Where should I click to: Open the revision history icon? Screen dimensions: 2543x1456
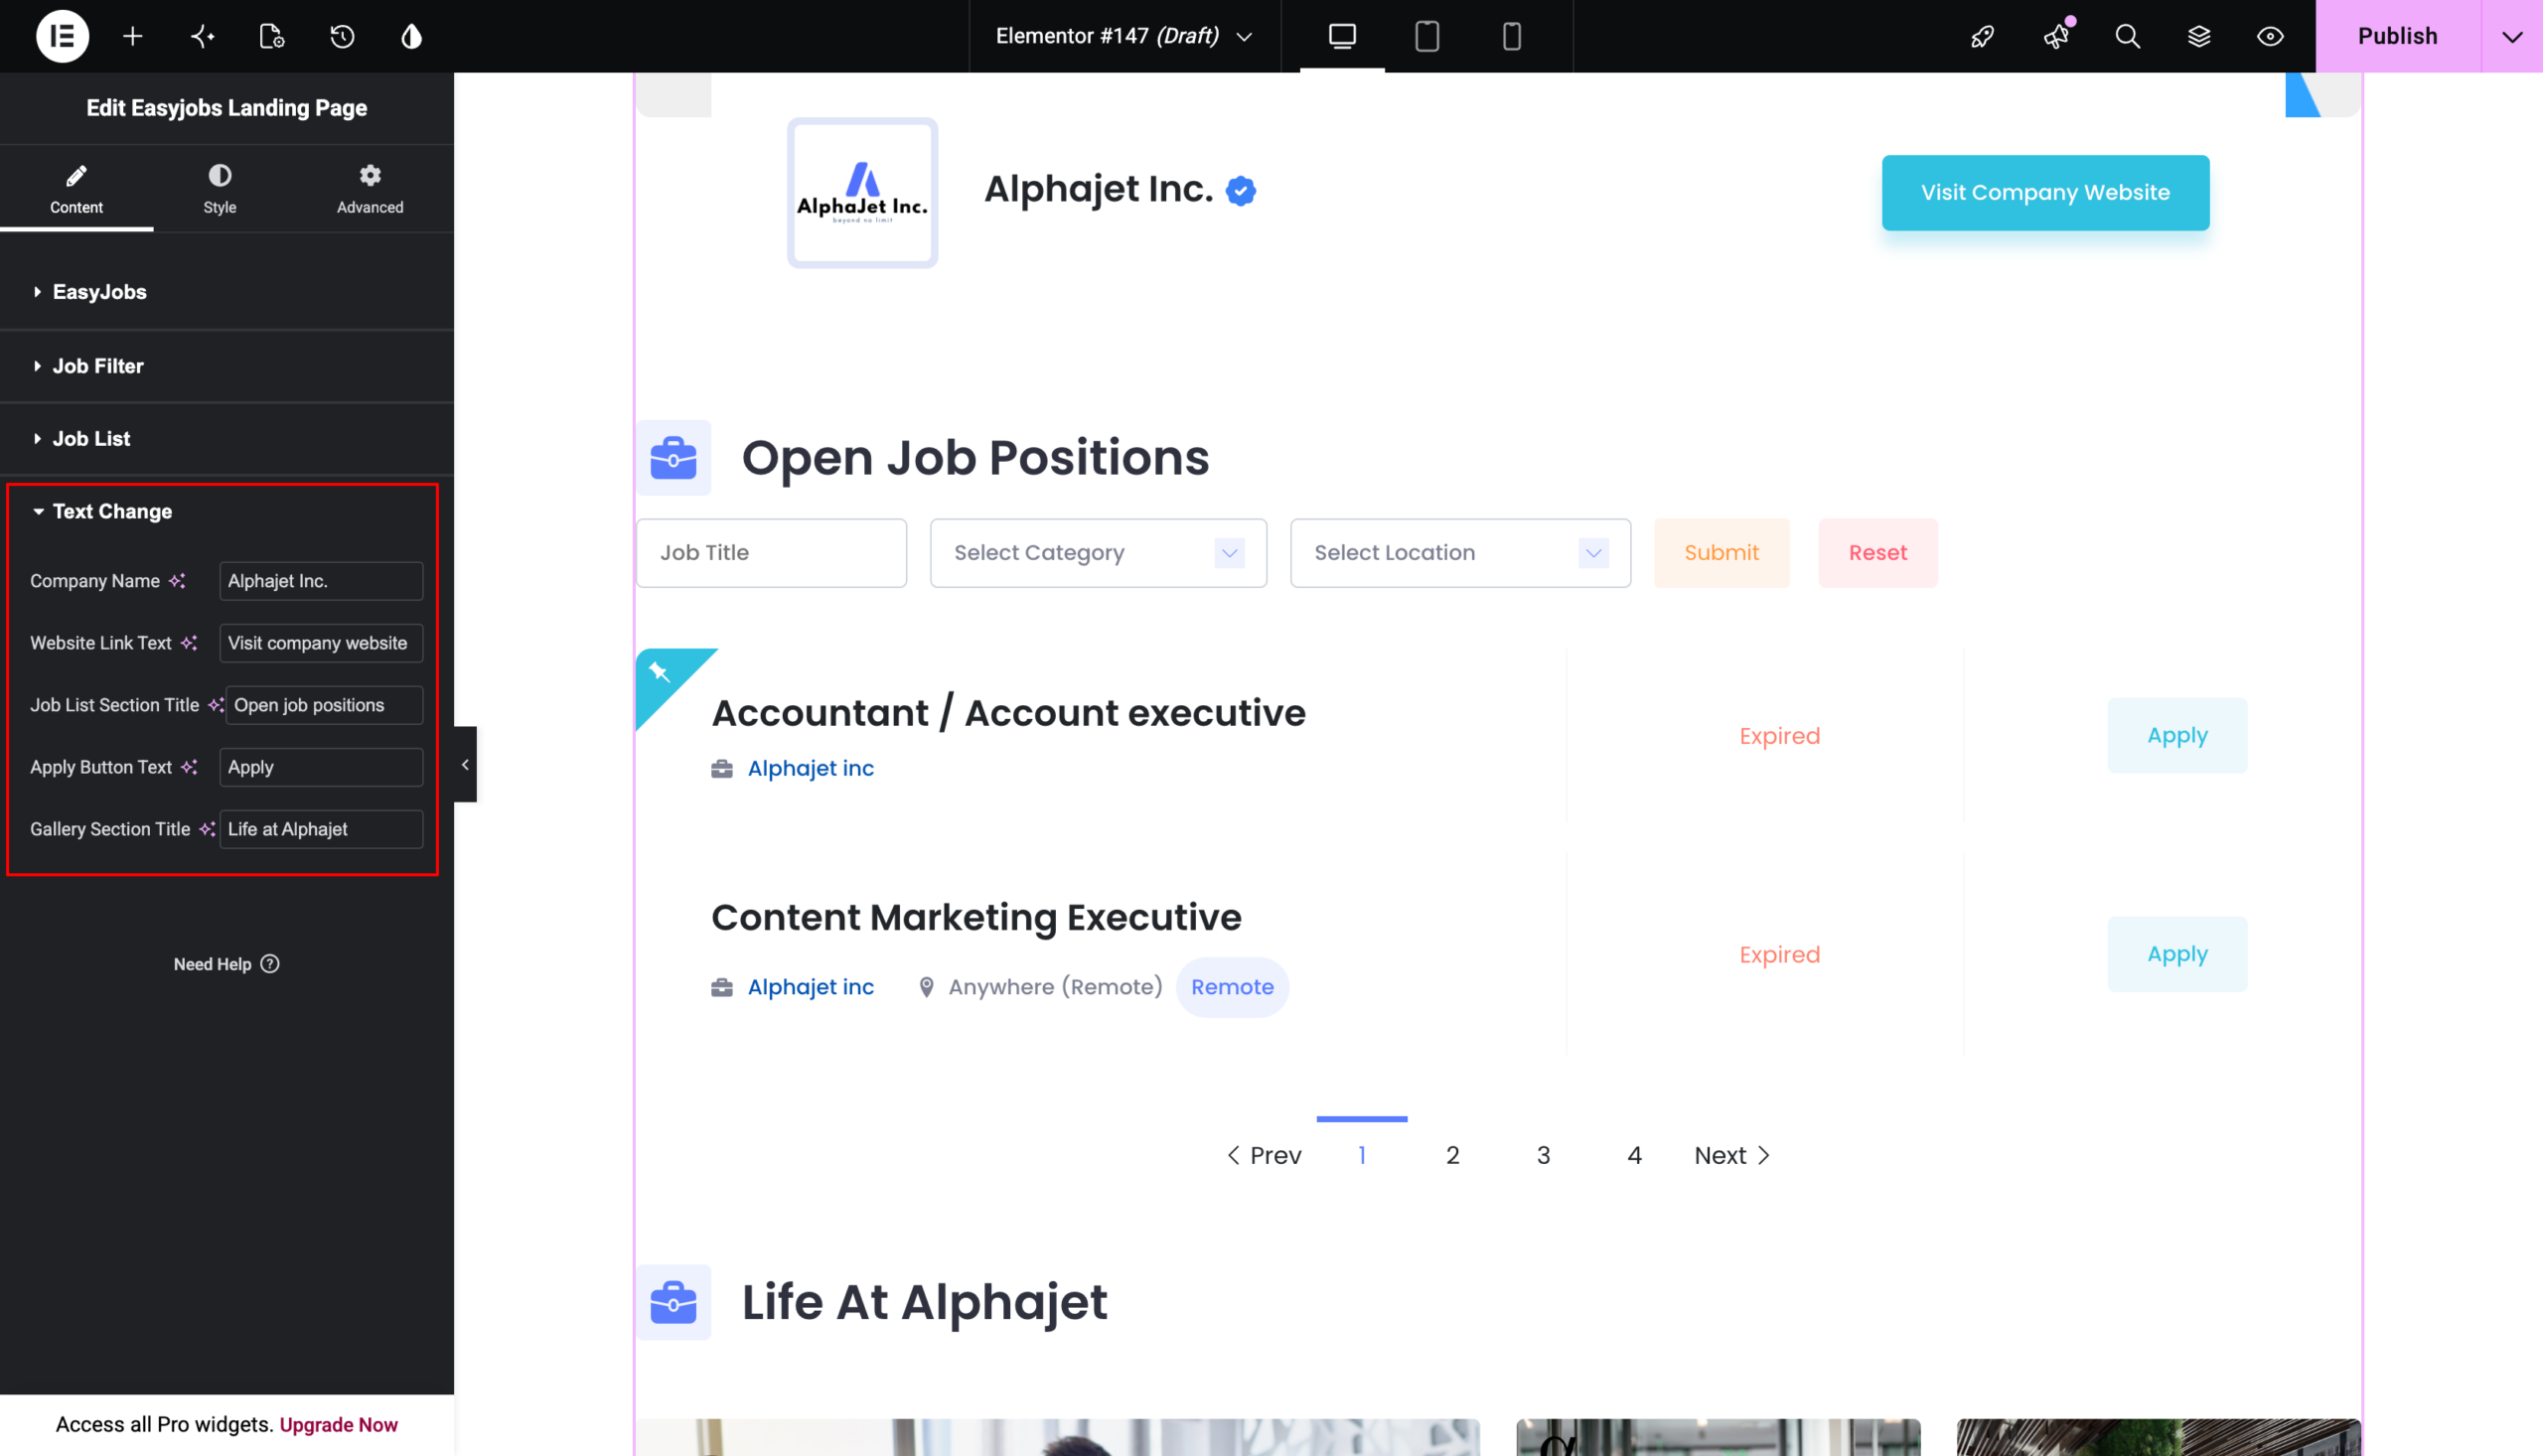tap(342, 36)
